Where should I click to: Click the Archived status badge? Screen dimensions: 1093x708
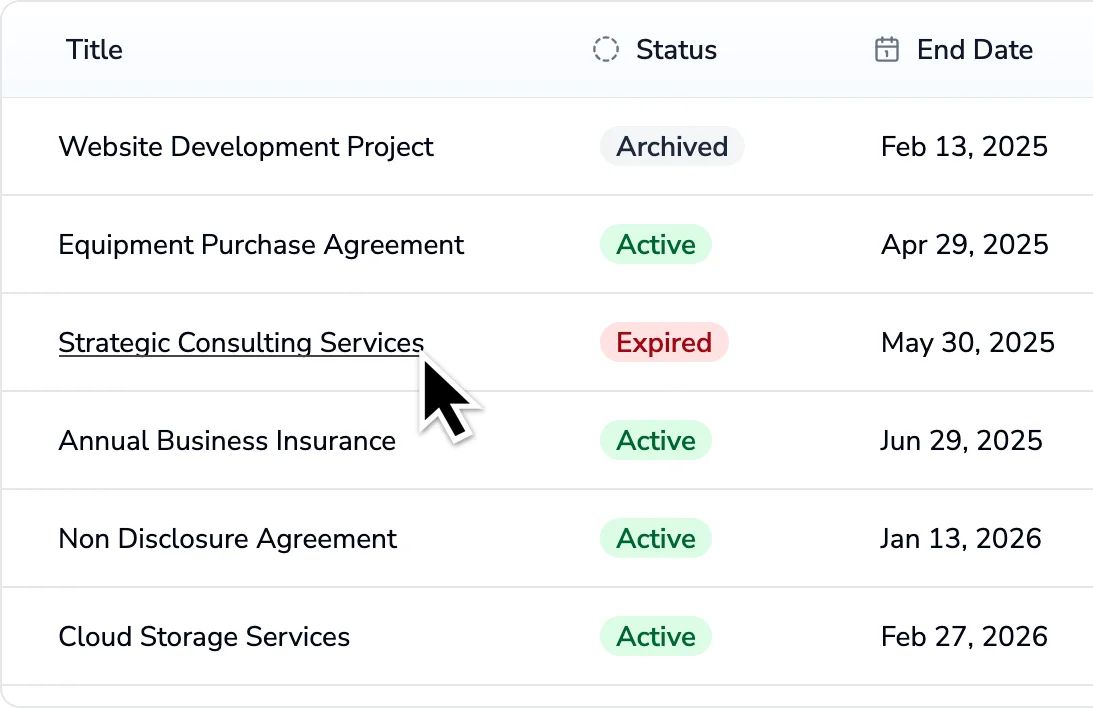671,146
